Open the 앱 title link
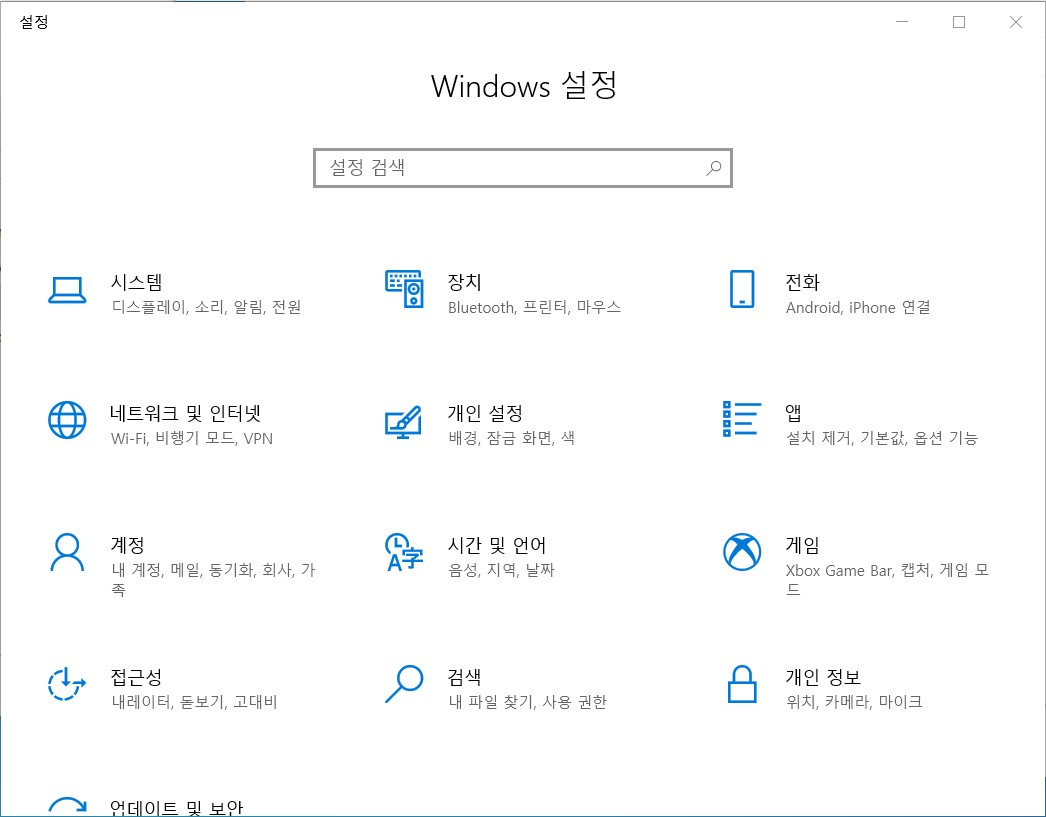Viewport: 1046px width, 817px height. (793, 414)
